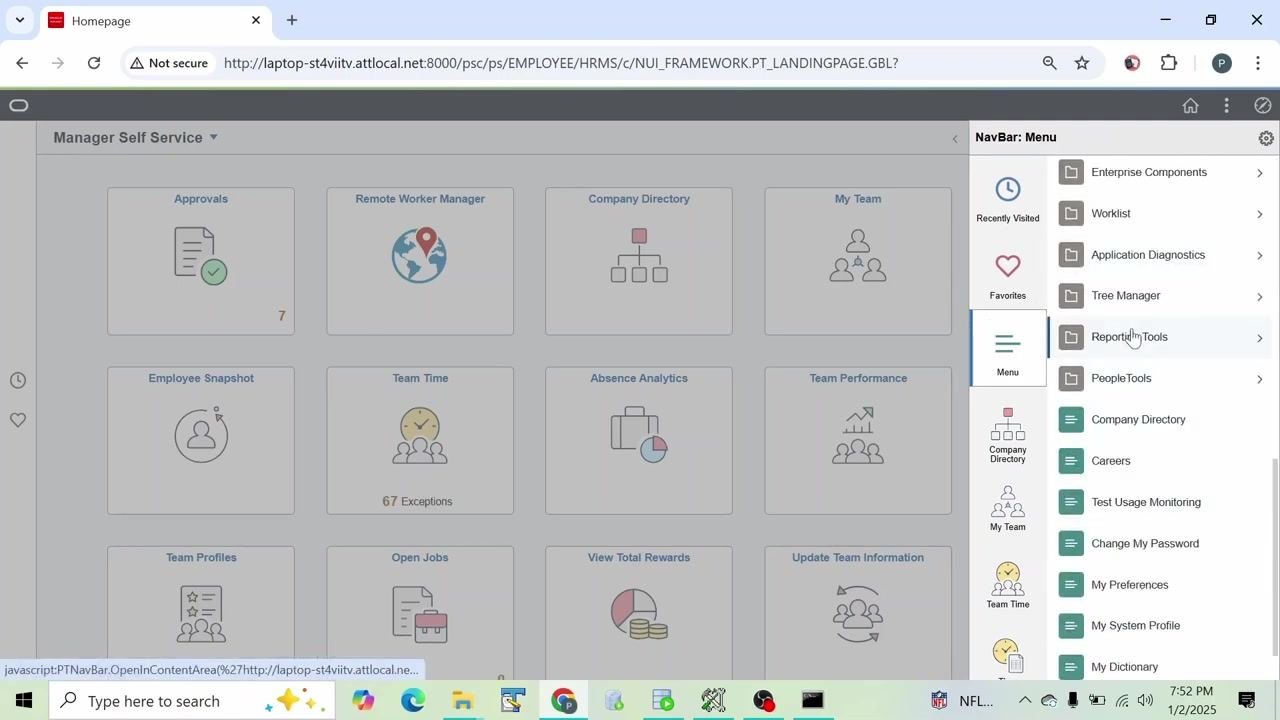Click the NavBar compass icon

1262,105
